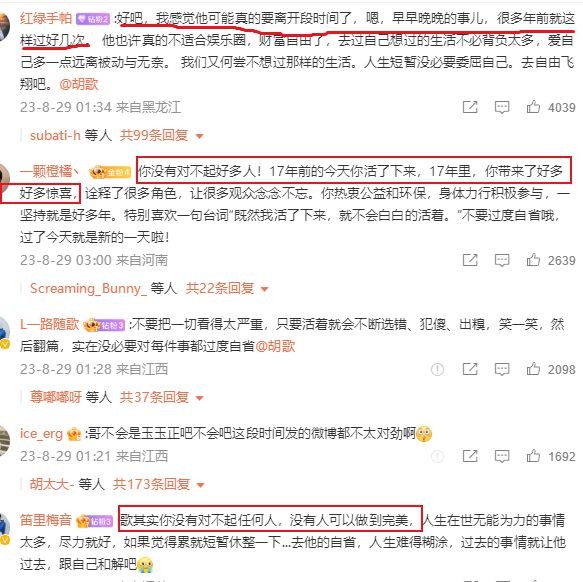The height and width of the screenshot is (582, 583).
Task: Forward the ice_erg comment
Action: (470, 456)
